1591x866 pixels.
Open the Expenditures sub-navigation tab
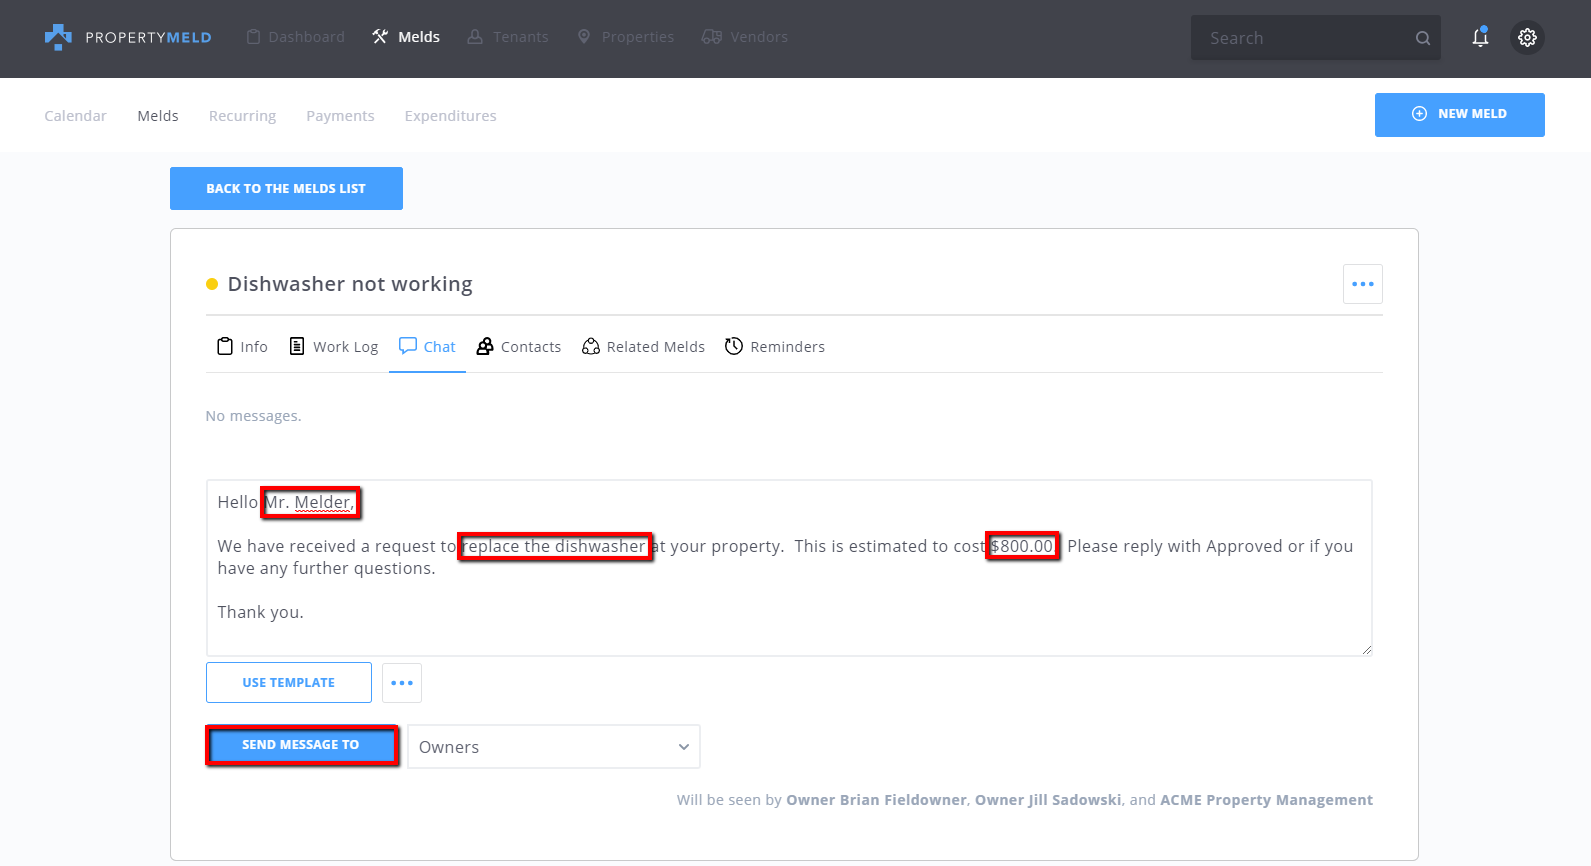click(x=450, y=116)
